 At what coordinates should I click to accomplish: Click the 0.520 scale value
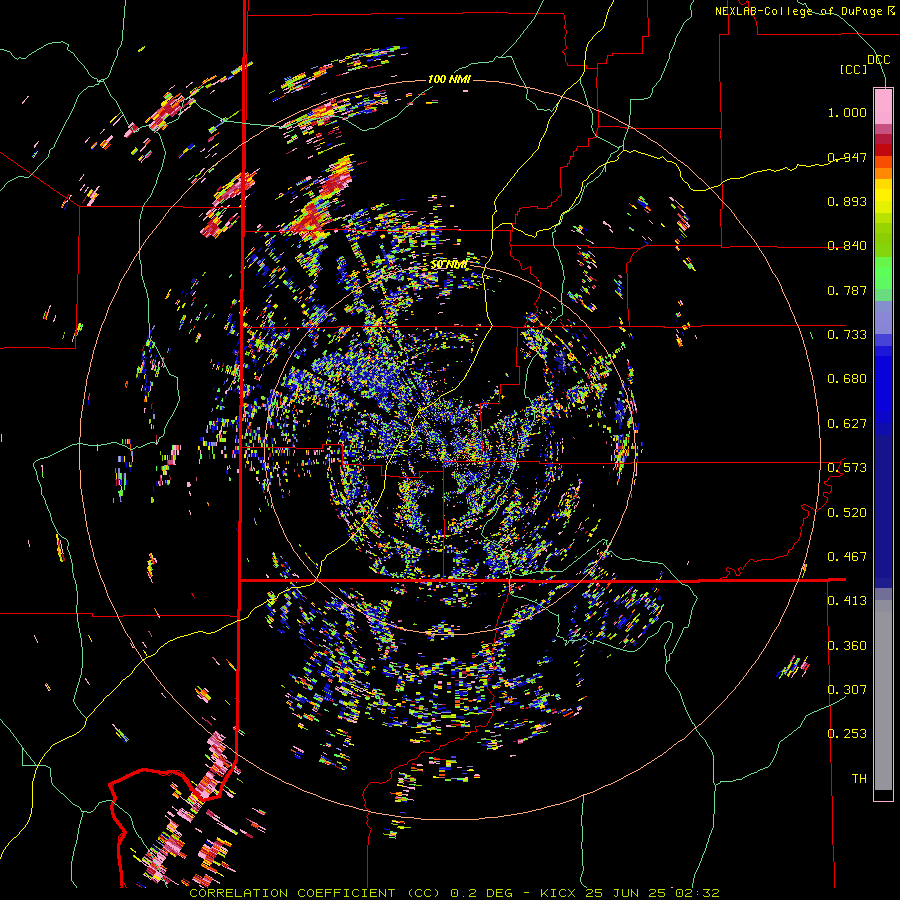(847, 513)
